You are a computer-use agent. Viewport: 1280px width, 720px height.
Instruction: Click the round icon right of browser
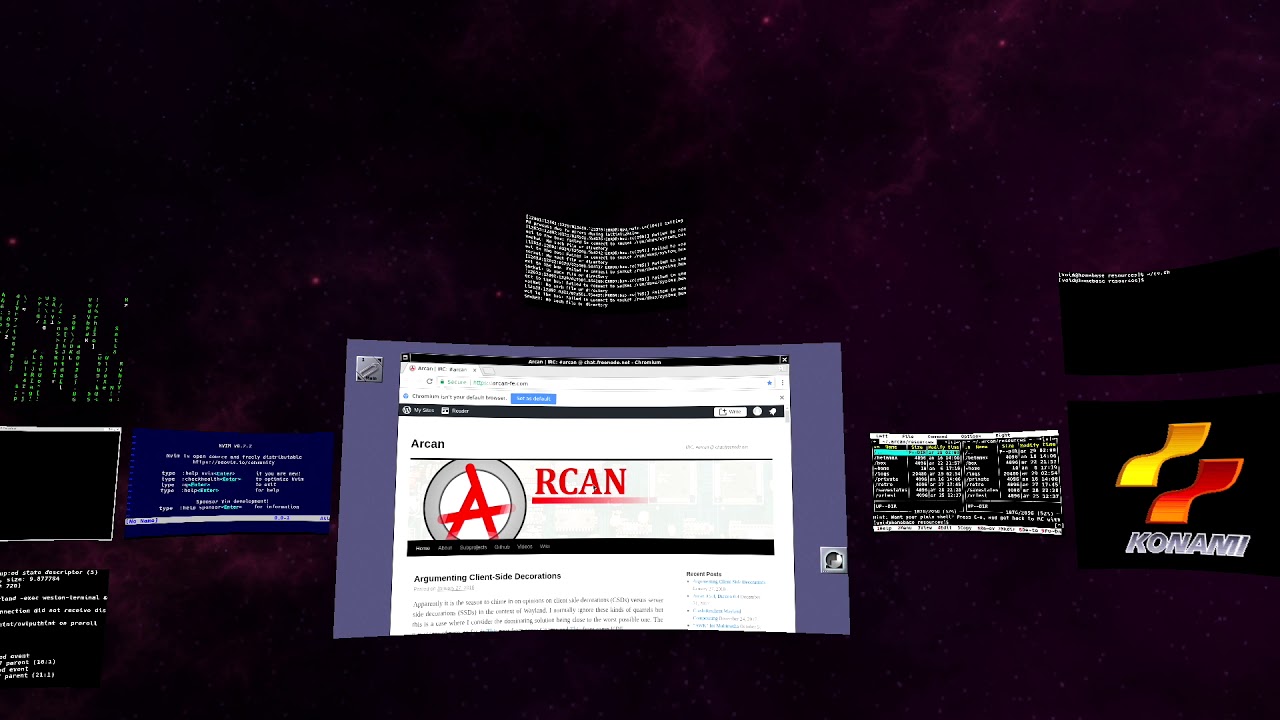tap(833, 560)
